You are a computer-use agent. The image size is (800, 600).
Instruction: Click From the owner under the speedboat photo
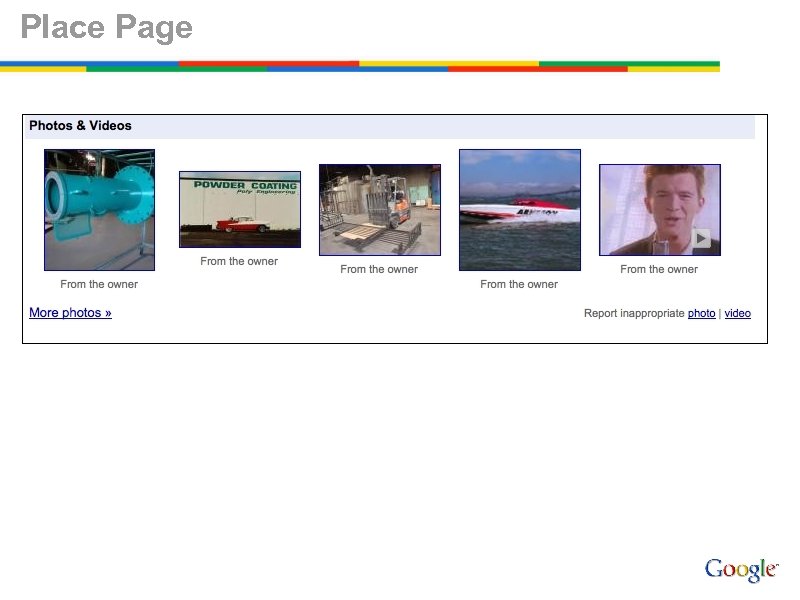pyautogui.click(x=518, y=284)
